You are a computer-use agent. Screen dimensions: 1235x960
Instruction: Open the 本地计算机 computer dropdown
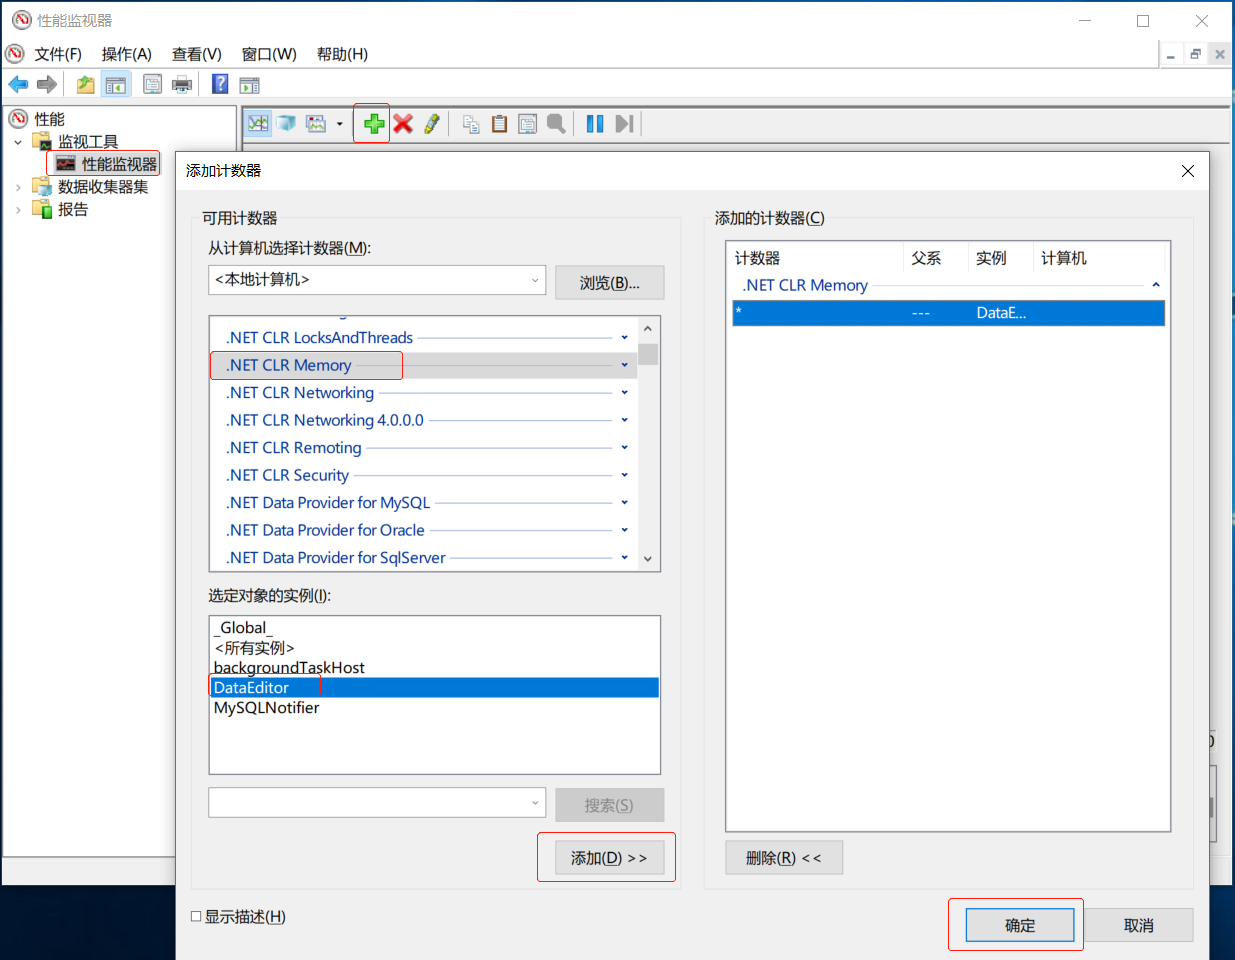point(535,280)
